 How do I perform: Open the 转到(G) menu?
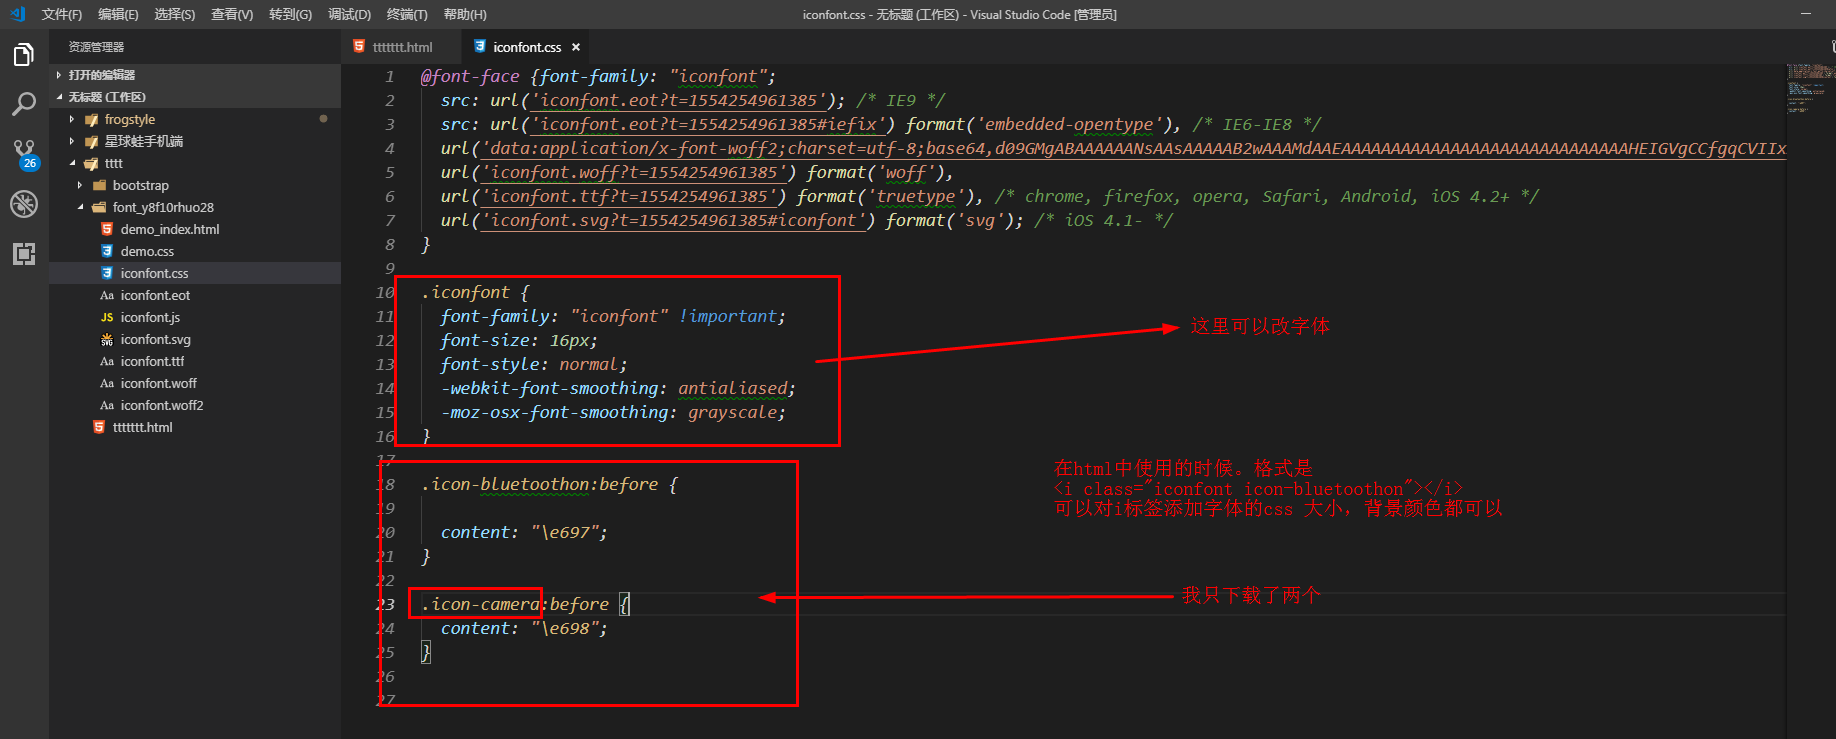pyautogui.click(x=290, y=14)
